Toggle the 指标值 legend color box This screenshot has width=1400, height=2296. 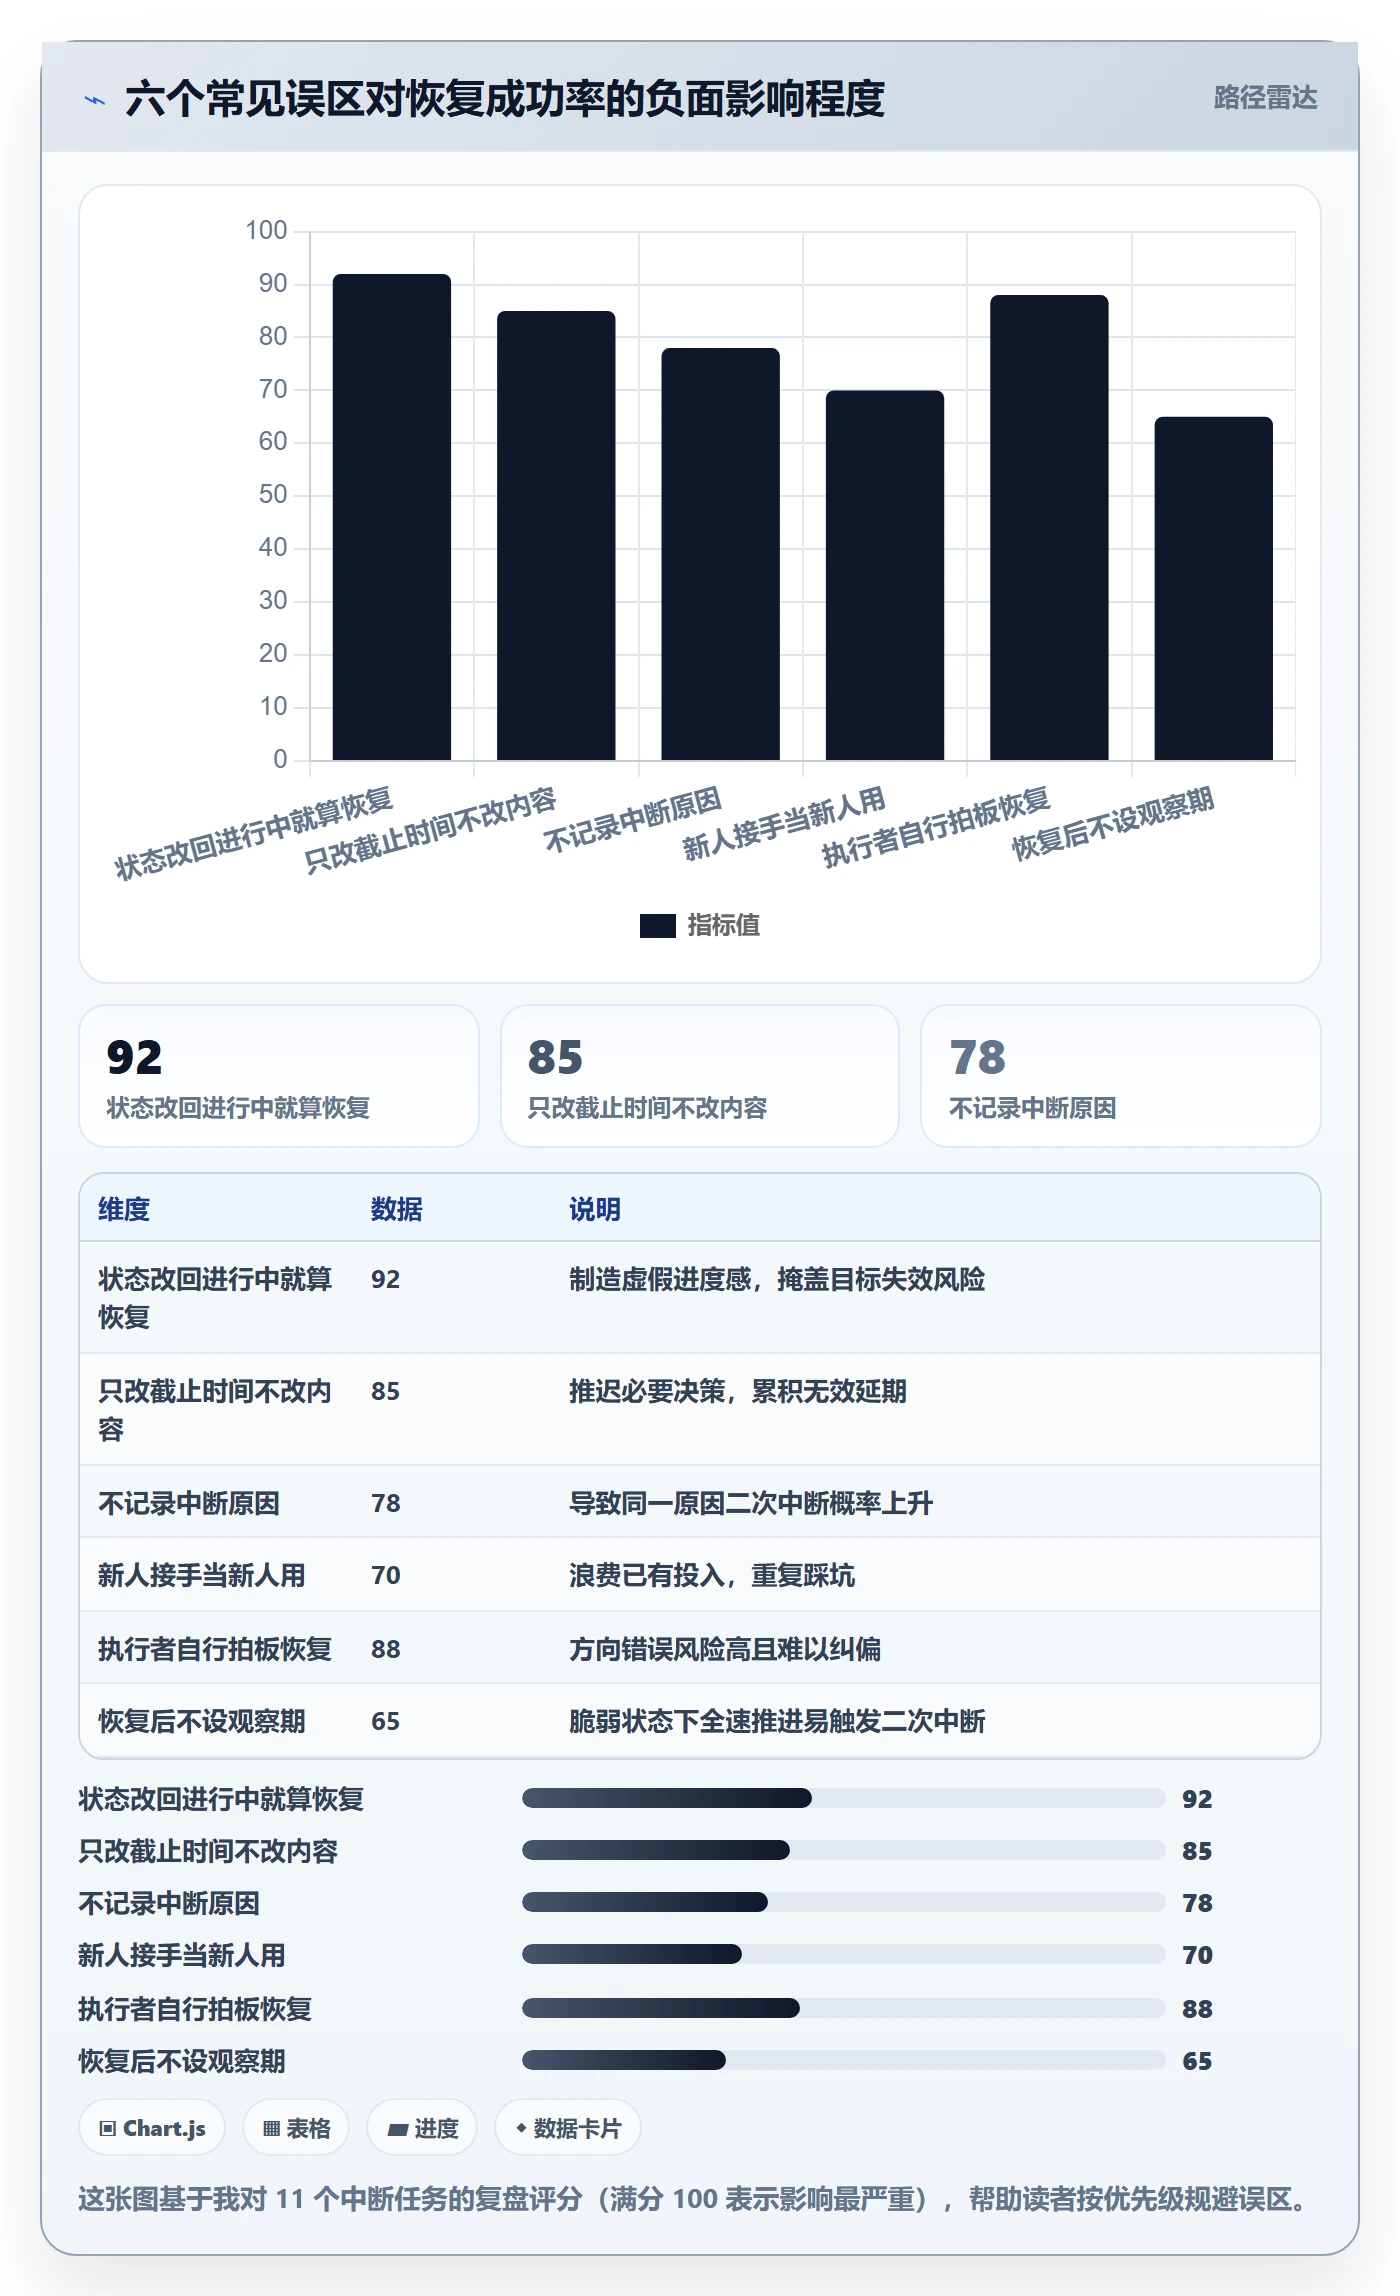click(657, 926)
